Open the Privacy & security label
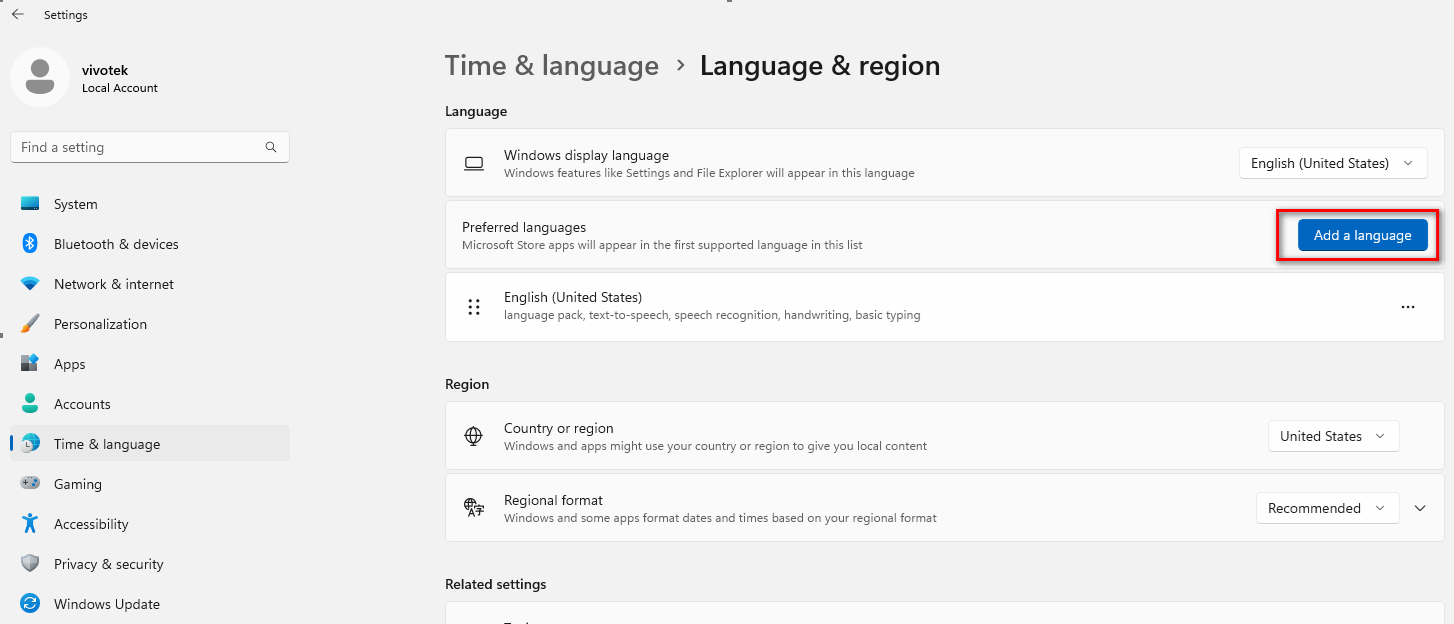Image resolution: width=1454 pixels, height=624 pixels. 108,564
